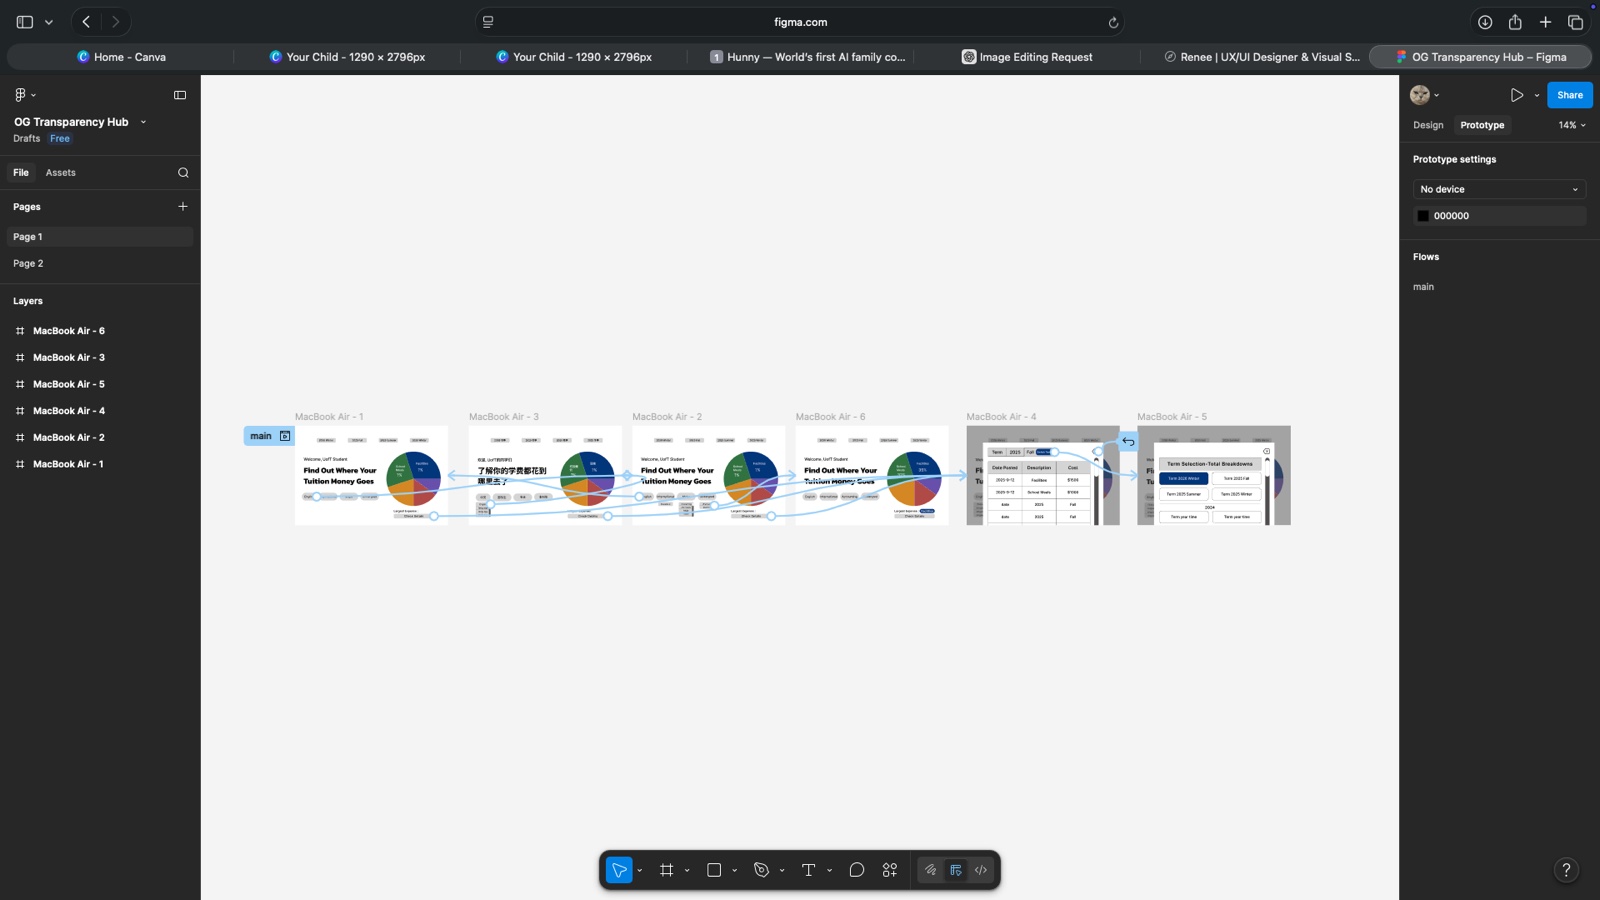Select the MacBook Air - 4 frame title on canvas

pyautogui.click(x=1001, y=417)
